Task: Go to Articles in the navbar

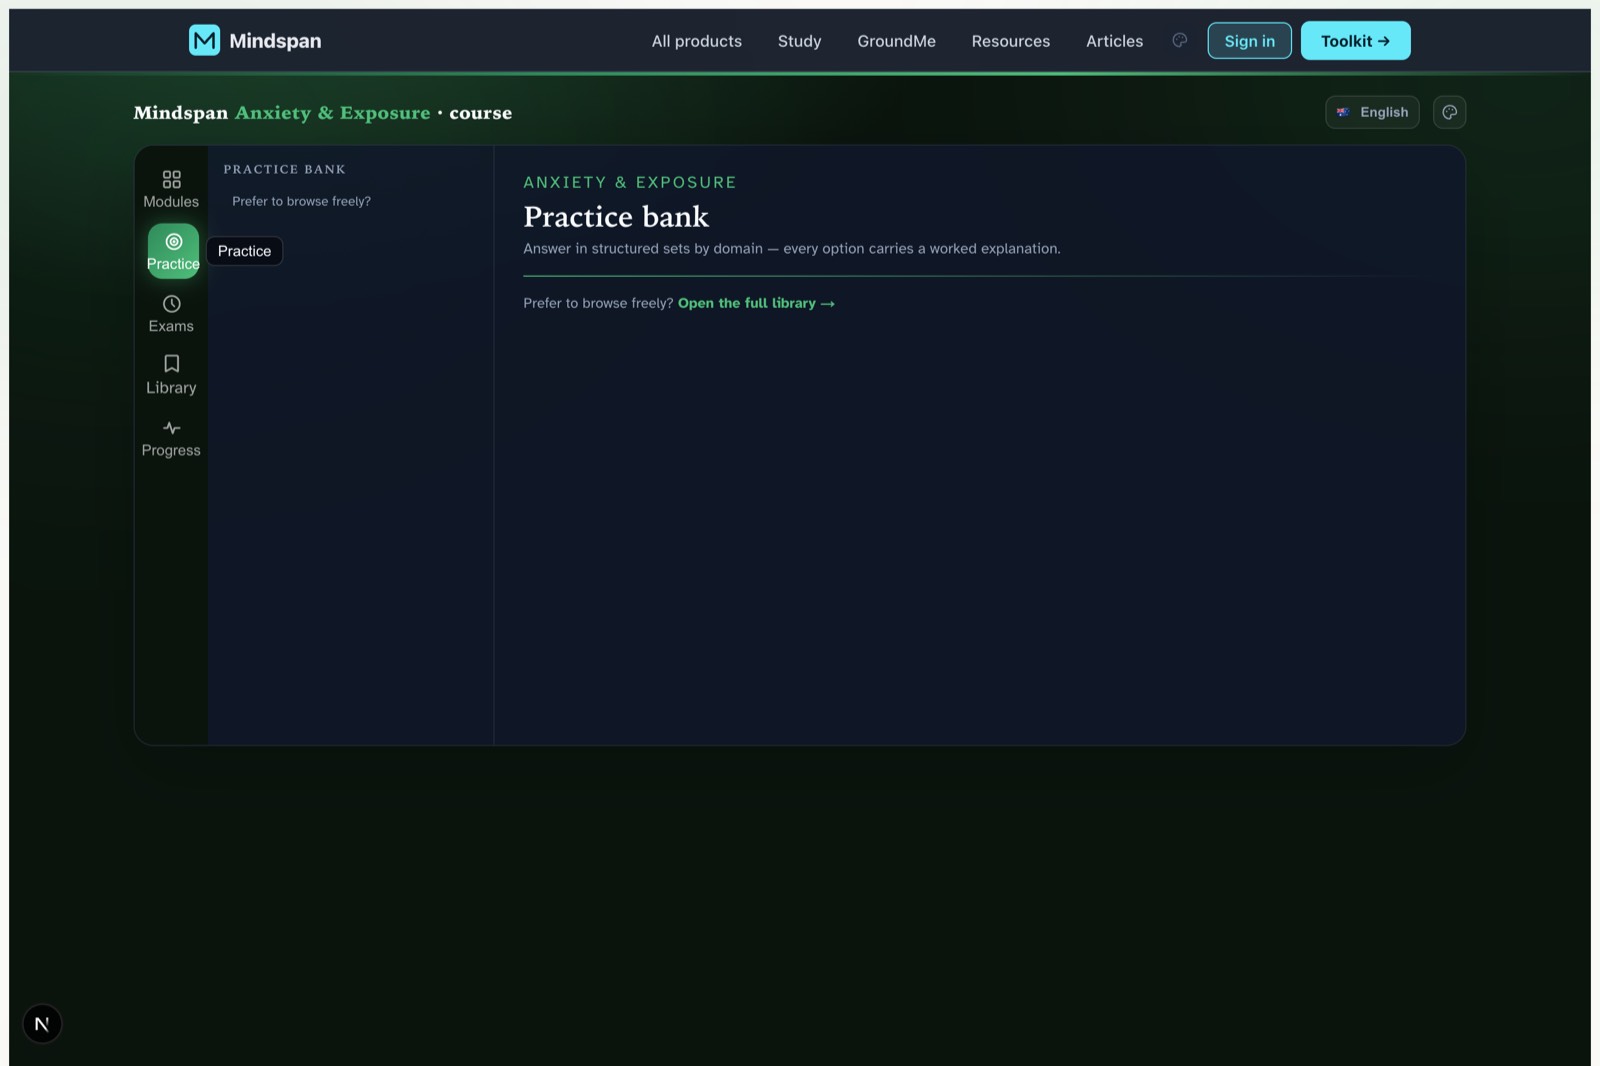Action: (1114, 41)
